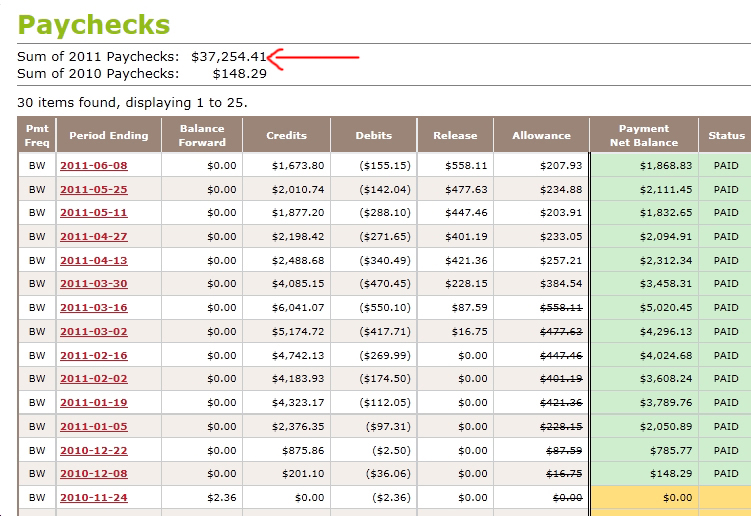
Task: Open the 2011-04-13 paycheck details link
Action: [x=93, y=260]
